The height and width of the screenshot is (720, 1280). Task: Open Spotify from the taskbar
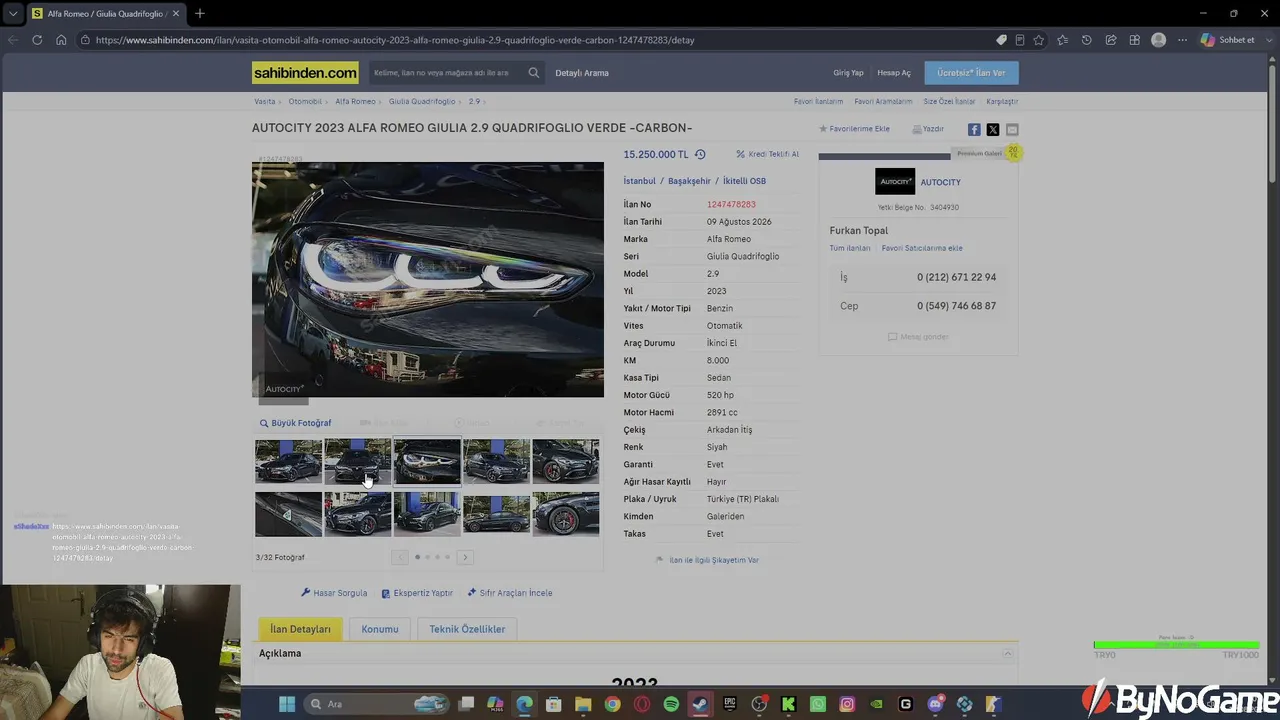coord(671,704)
